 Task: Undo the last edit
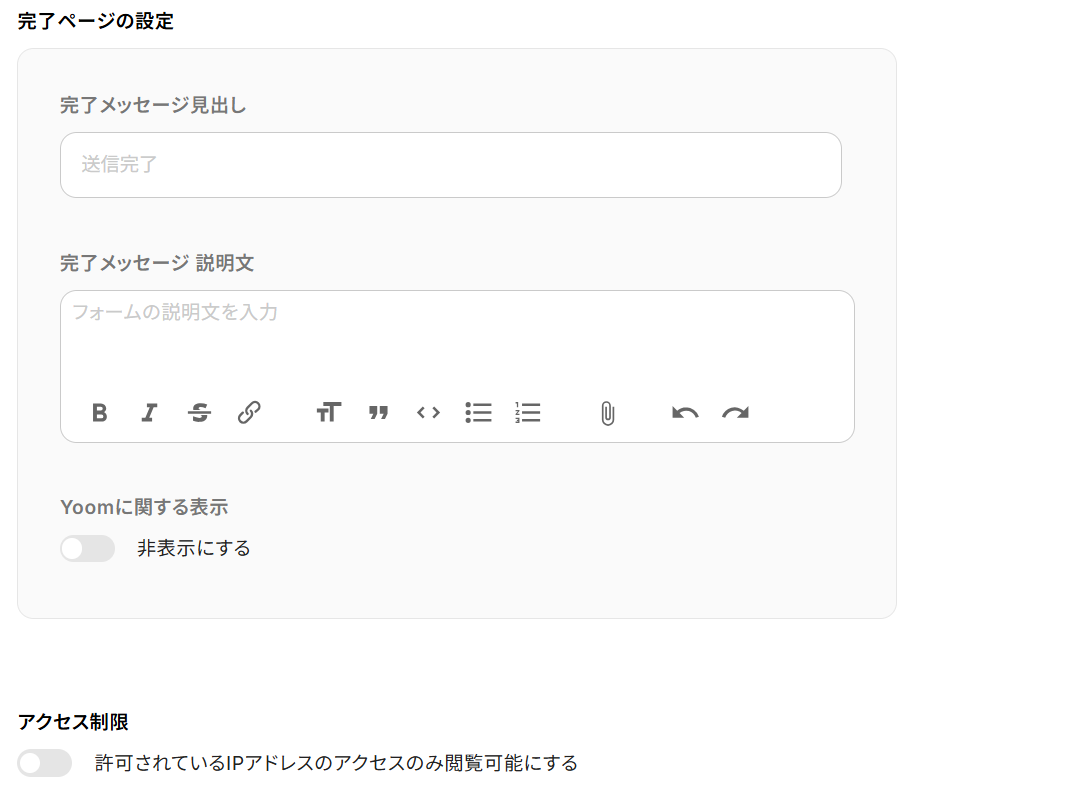click(685, 413)
